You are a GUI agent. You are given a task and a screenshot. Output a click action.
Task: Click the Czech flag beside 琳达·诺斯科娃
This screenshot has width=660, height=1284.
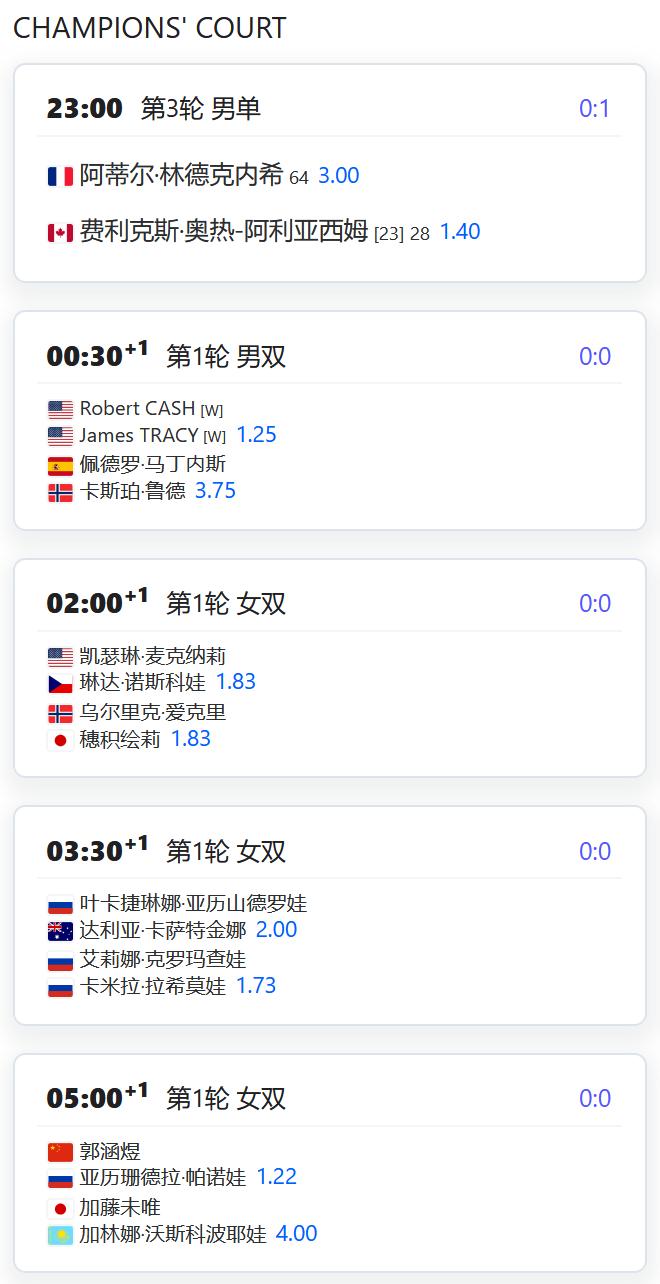(60, 683)
